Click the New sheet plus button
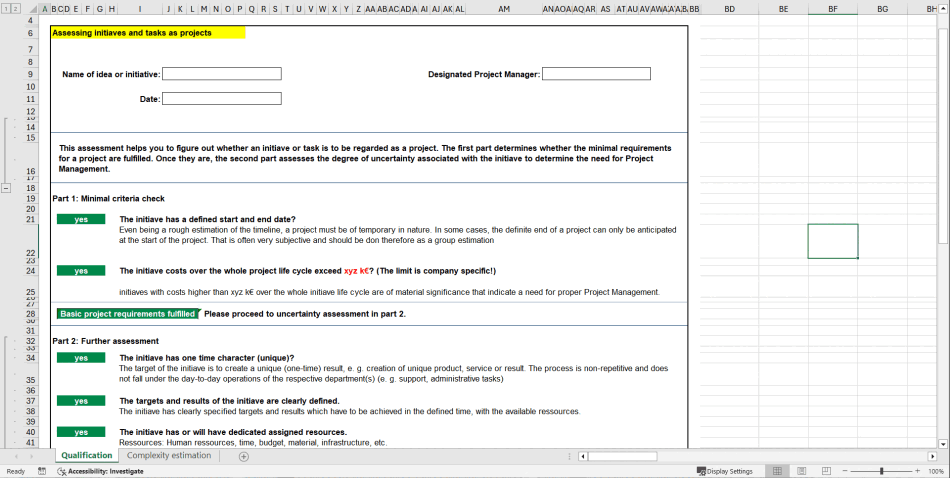Screen dimensions: 950x478 243,456
